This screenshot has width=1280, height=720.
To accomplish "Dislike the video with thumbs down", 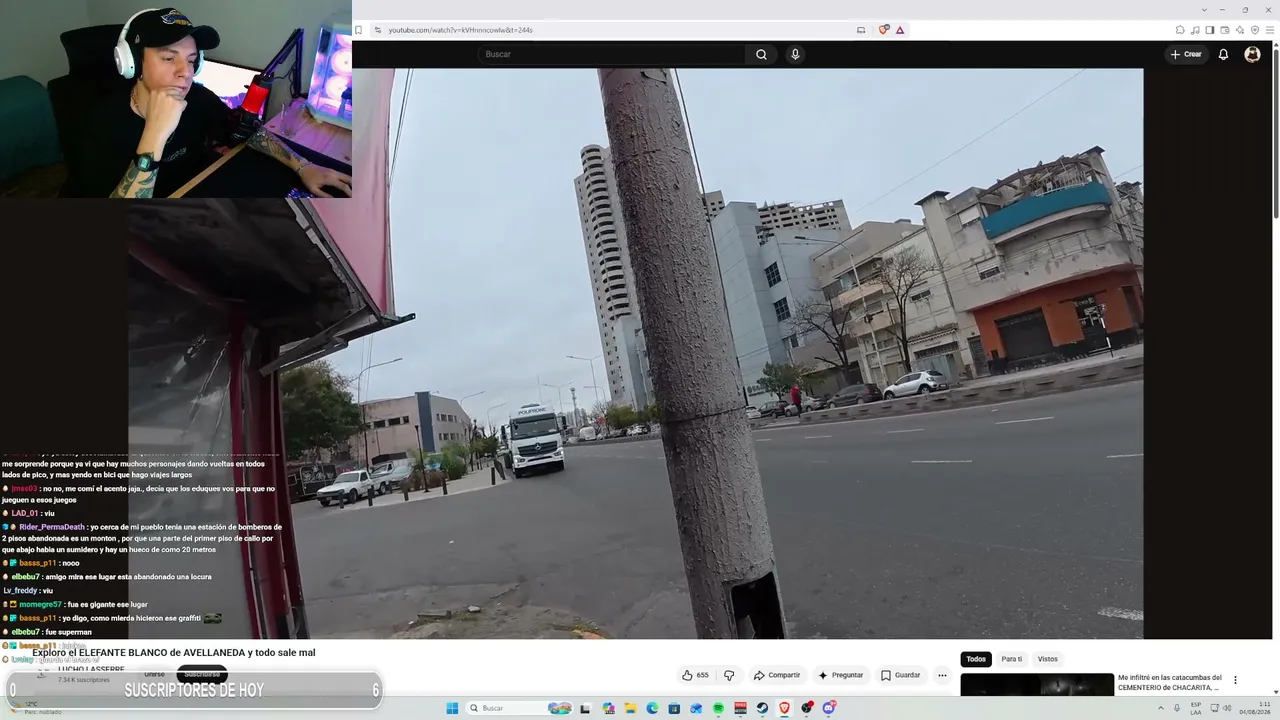I will click(729, 675).
